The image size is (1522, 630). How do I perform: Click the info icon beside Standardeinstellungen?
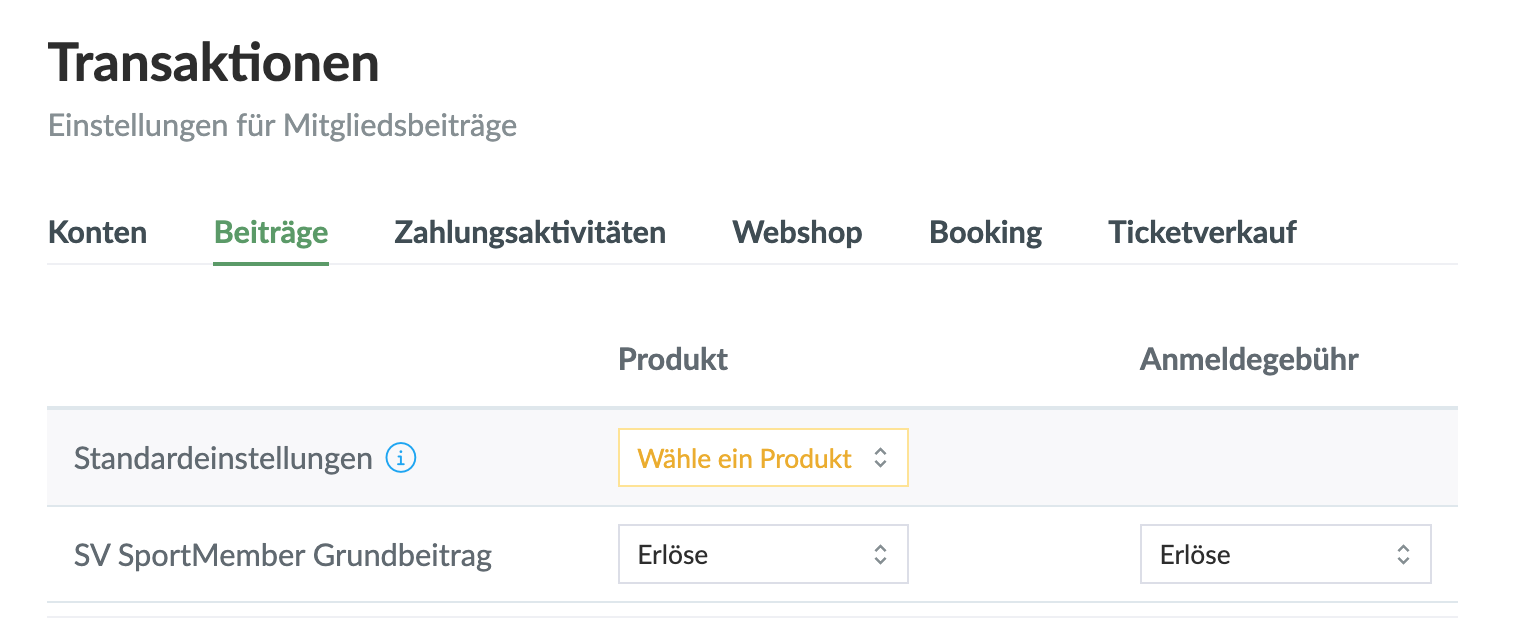click(401, 459)
